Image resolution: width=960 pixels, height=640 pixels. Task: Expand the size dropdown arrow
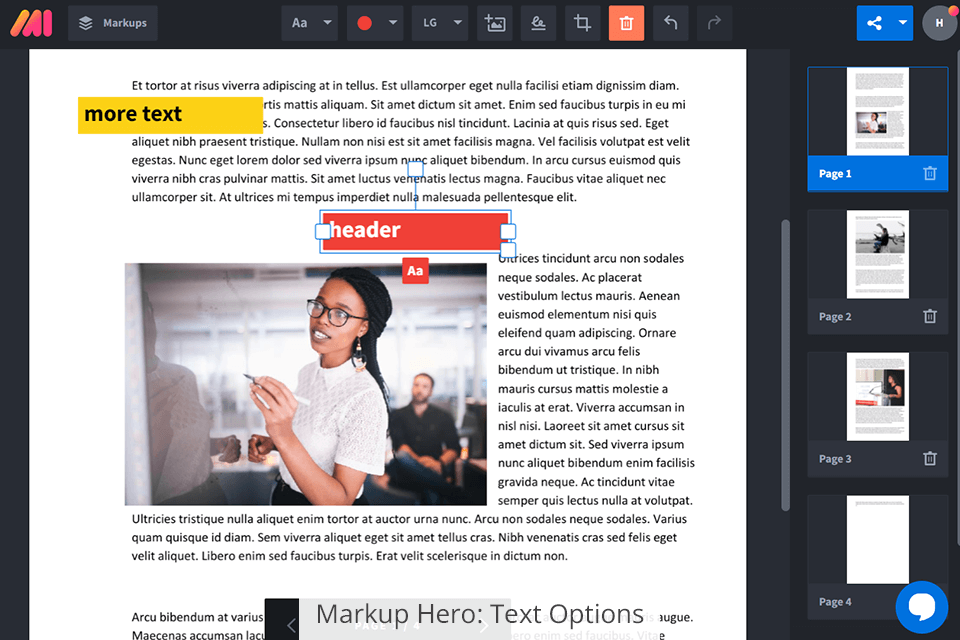tap(458, 23)
